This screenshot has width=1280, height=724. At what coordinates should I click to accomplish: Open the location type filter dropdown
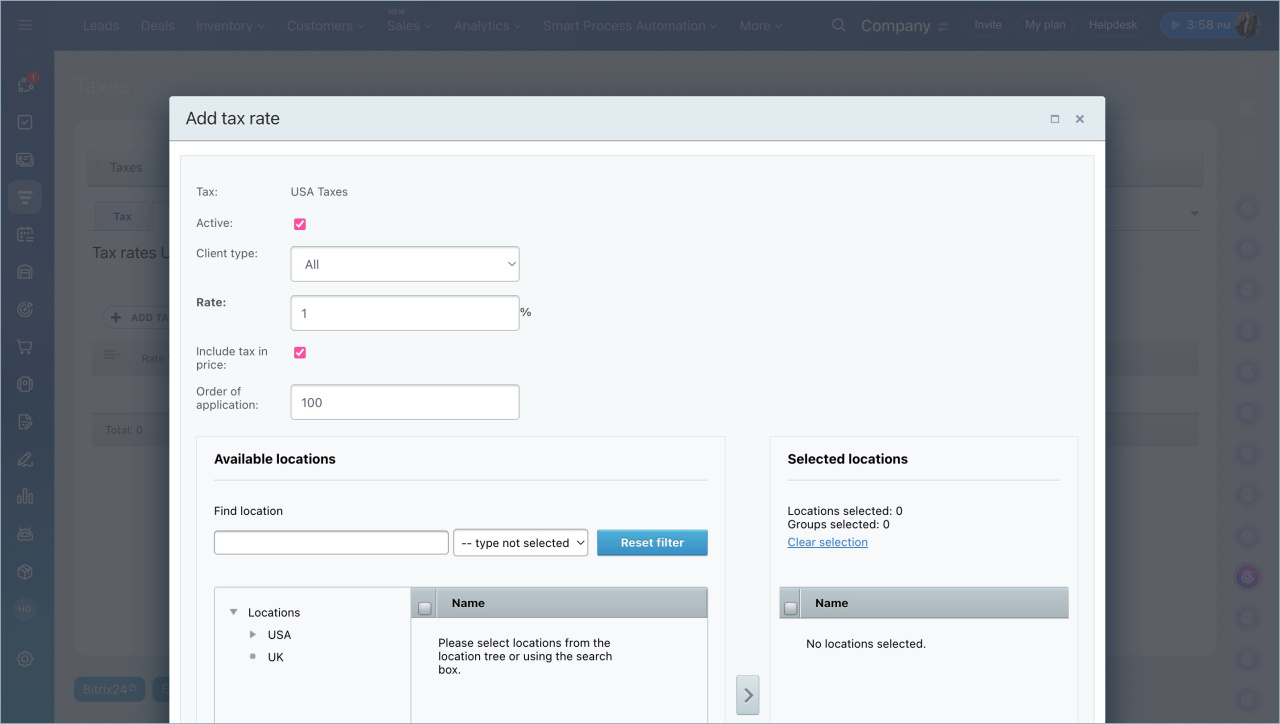coord(520,543)
